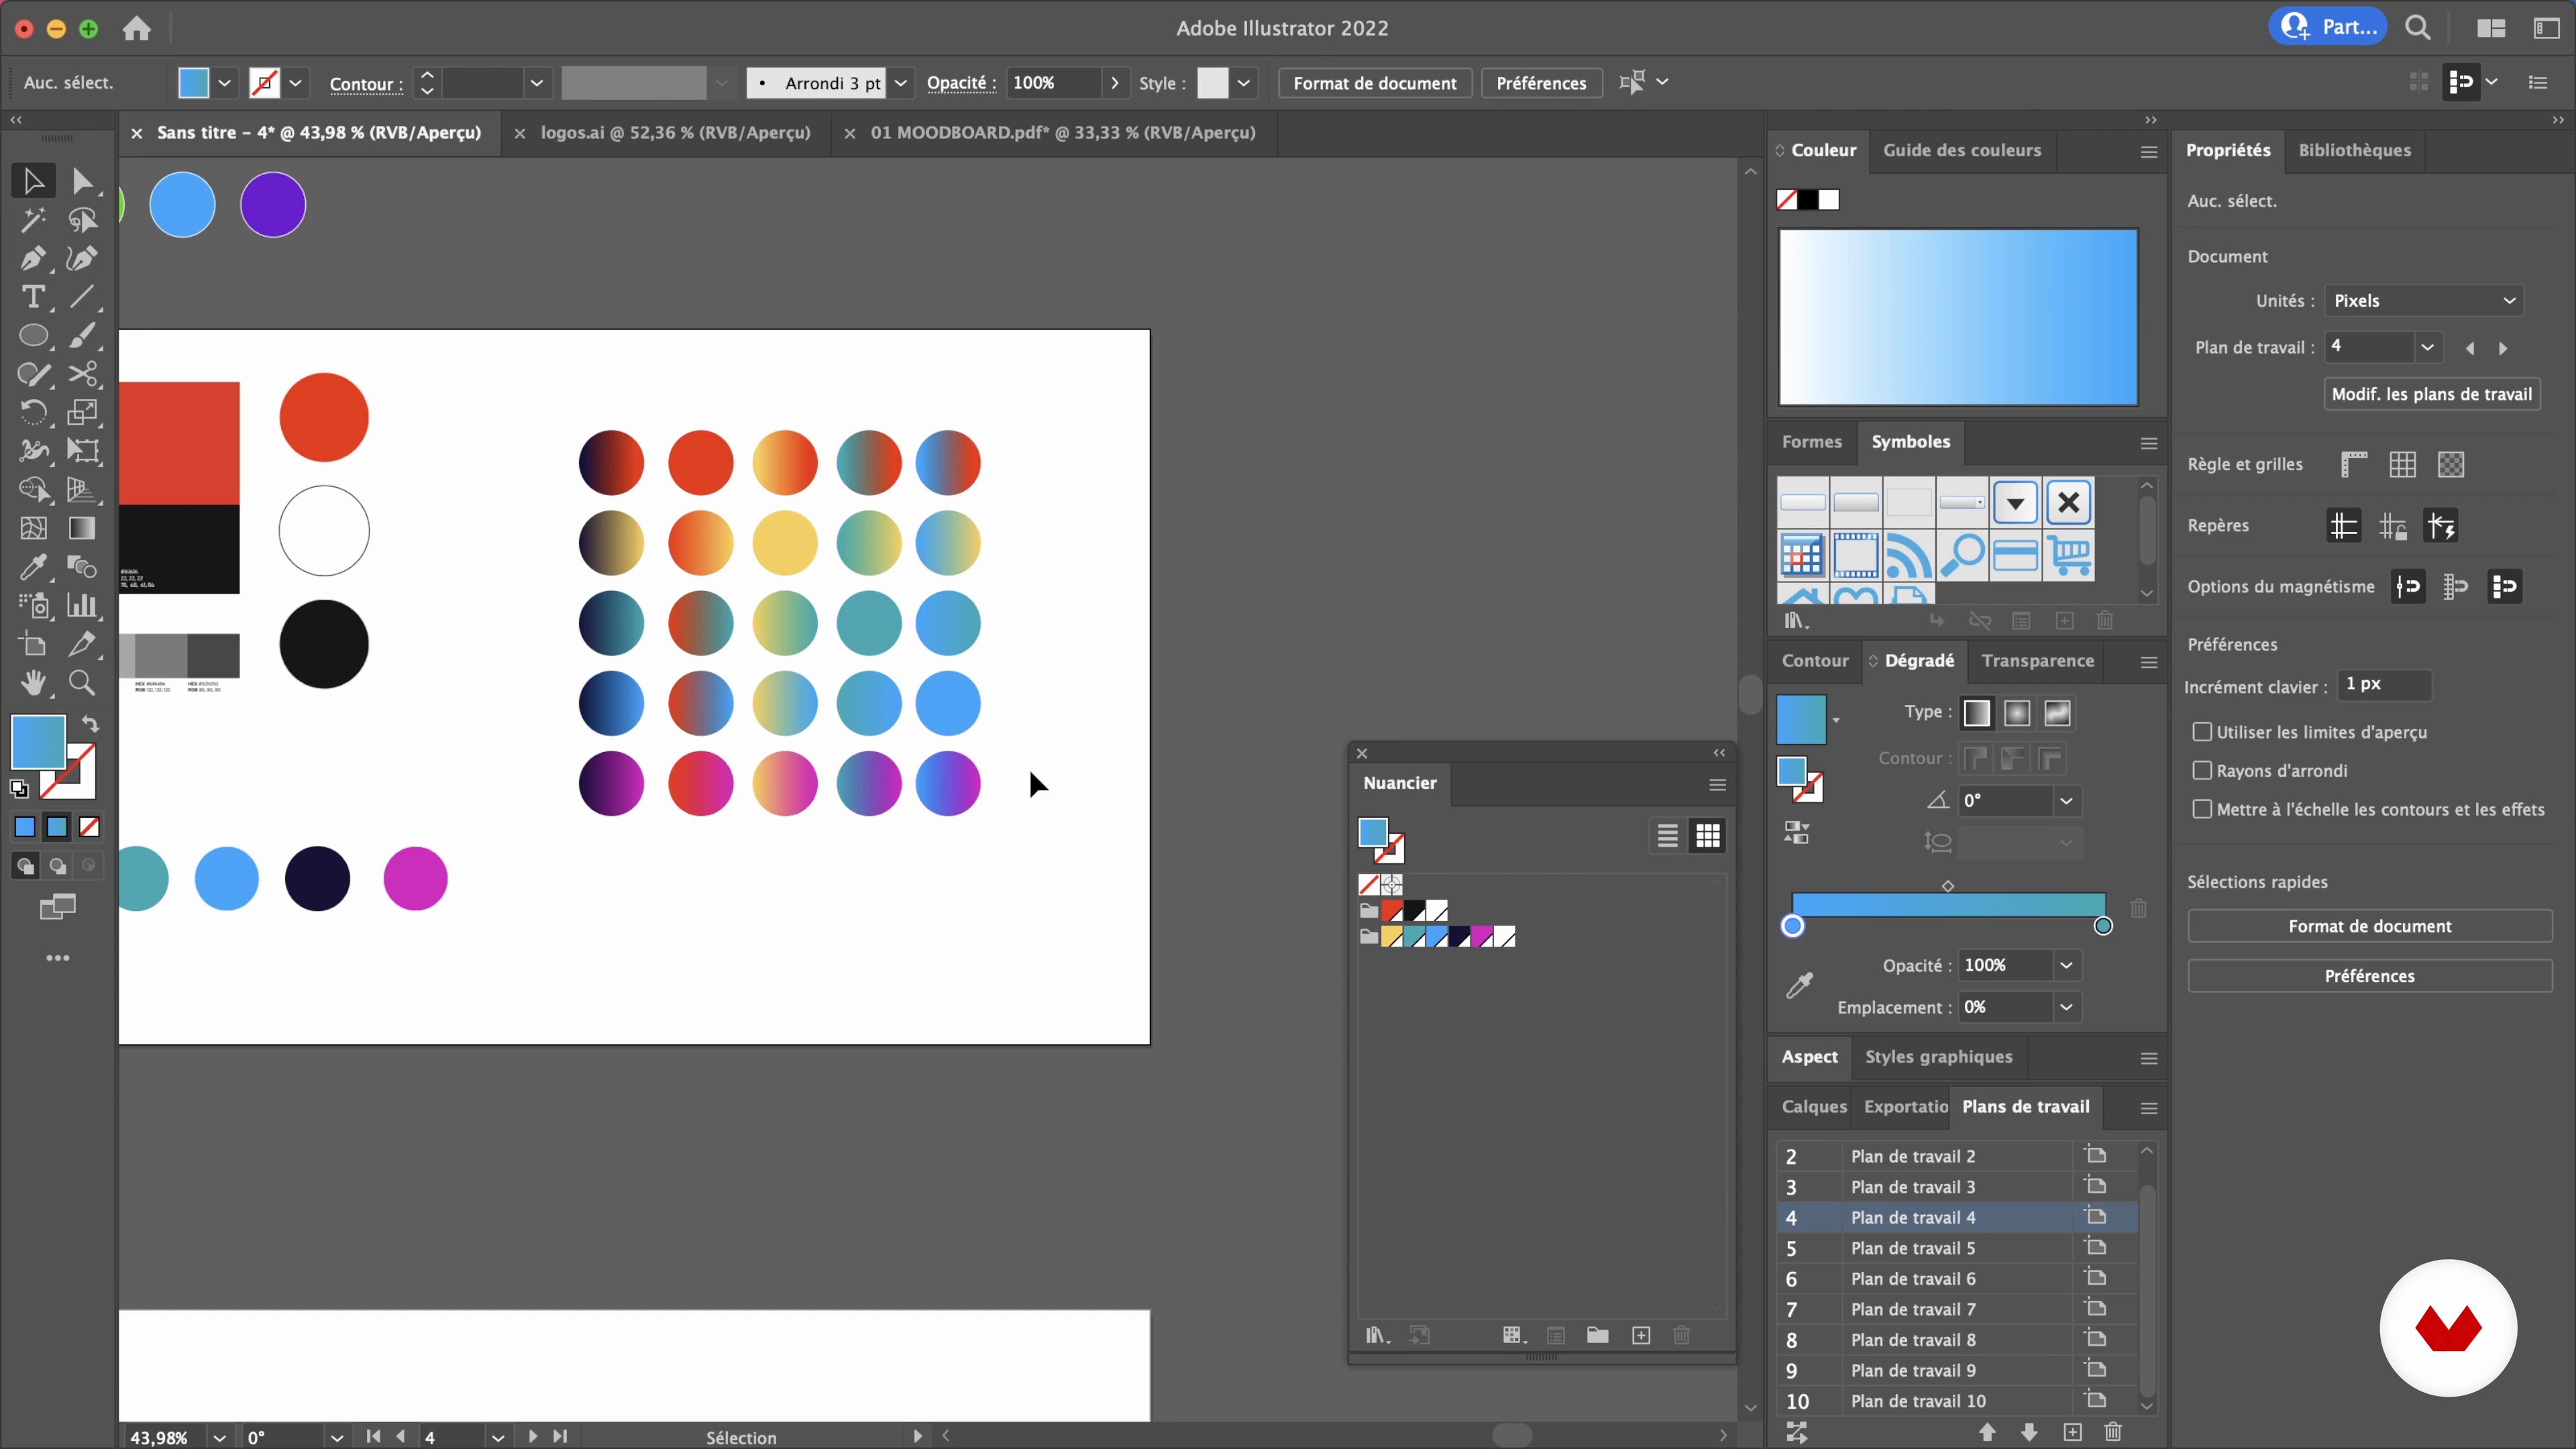Click Format de document under Sélections rapides
2576x1449 pixels.
[2369, 926]
